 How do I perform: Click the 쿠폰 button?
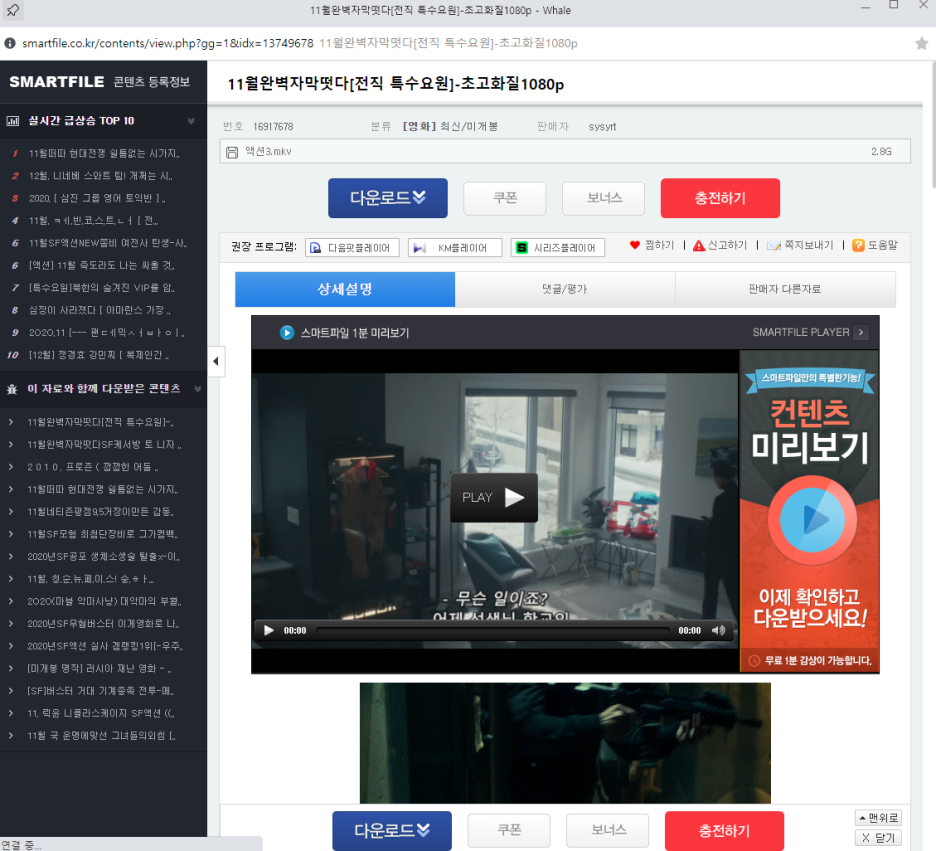coord(504,198)
